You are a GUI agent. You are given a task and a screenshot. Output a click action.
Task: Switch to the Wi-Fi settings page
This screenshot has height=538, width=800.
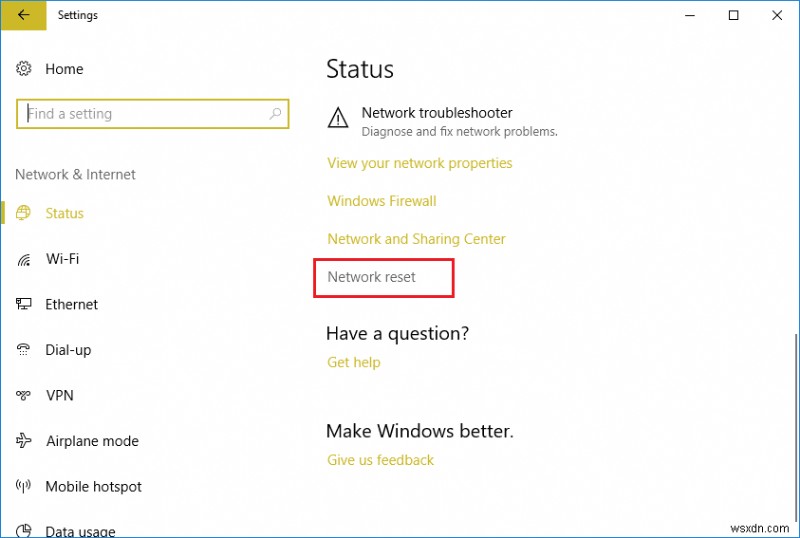tap(62, 259)
